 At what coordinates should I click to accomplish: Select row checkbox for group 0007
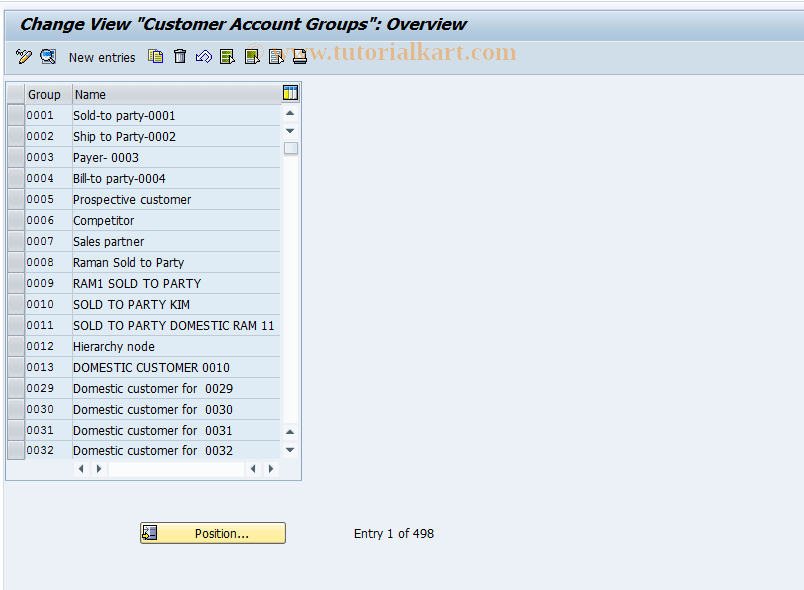coord(16,241)
